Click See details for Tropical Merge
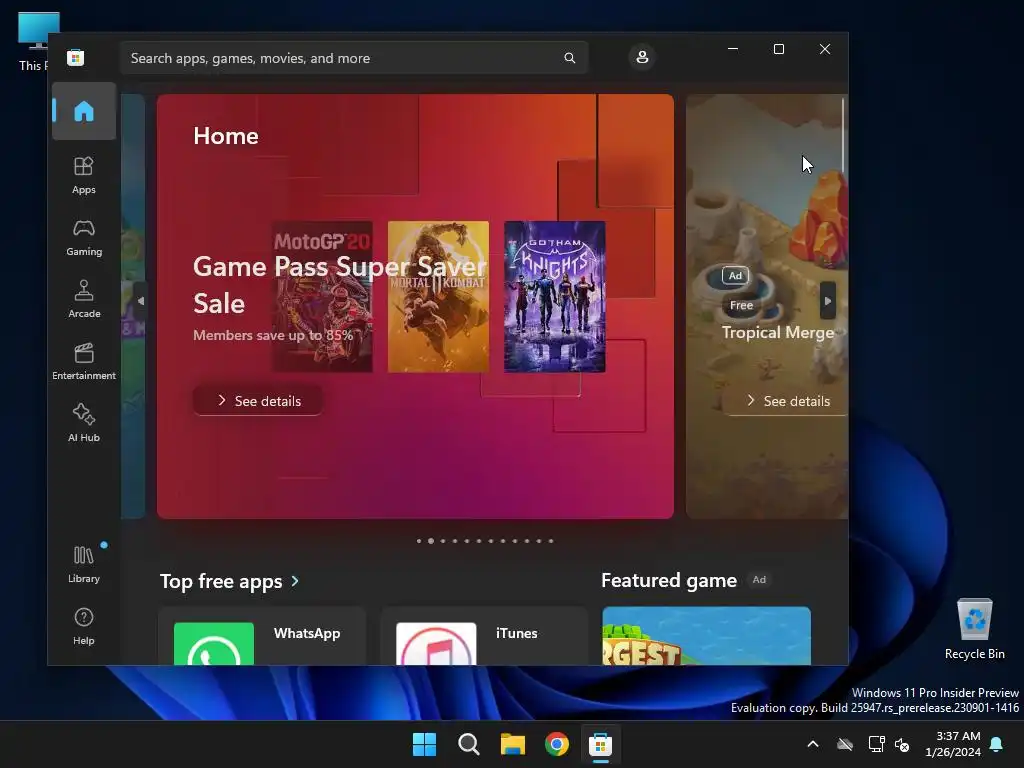 (x=788, y=401)
